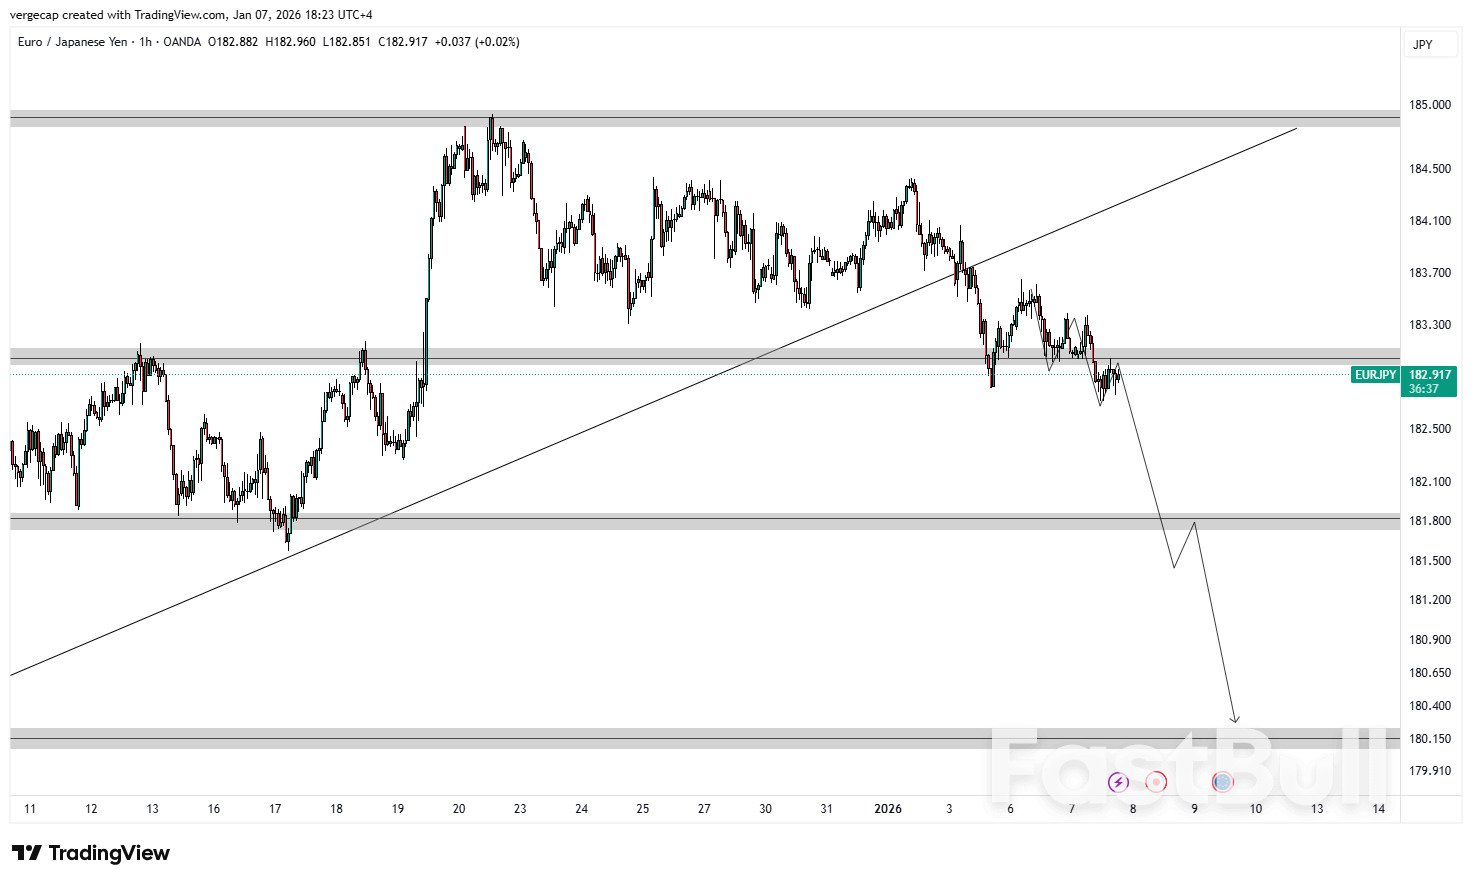Click the 36:37 bar countdown timer

click(1422, 386)
